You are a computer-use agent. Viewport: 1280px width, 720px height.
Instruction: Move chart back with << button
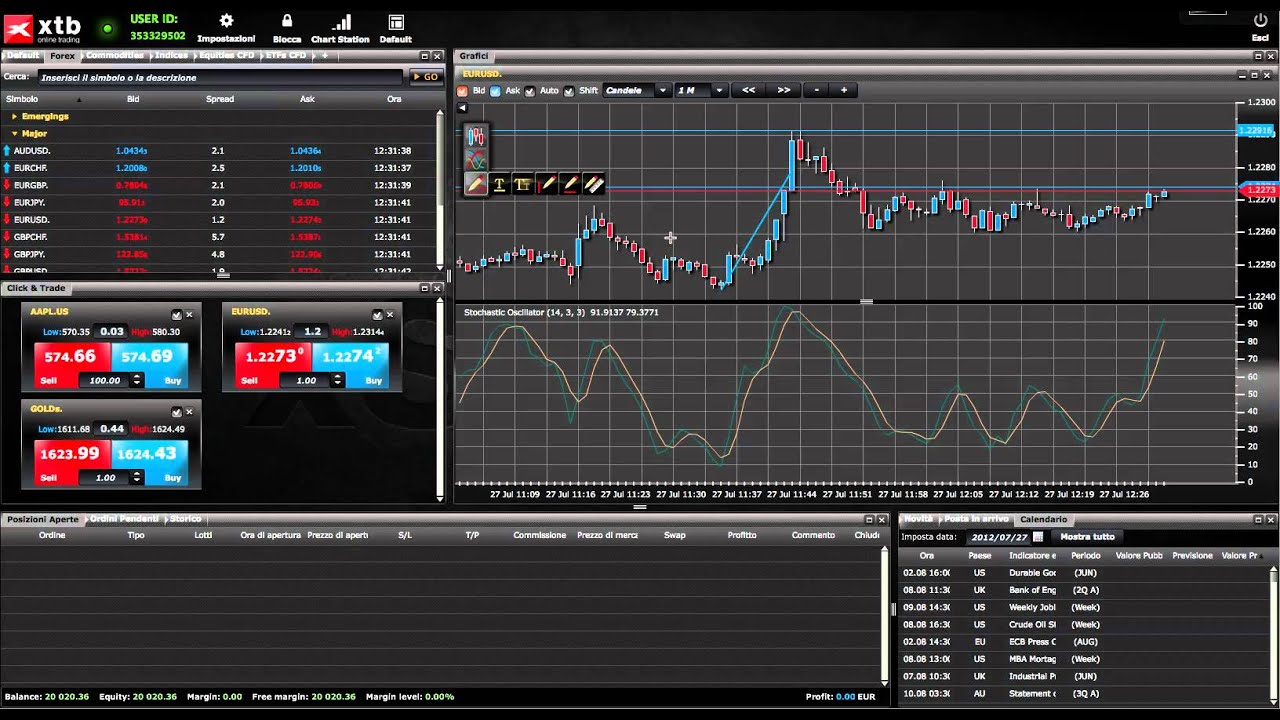(749, 90)
